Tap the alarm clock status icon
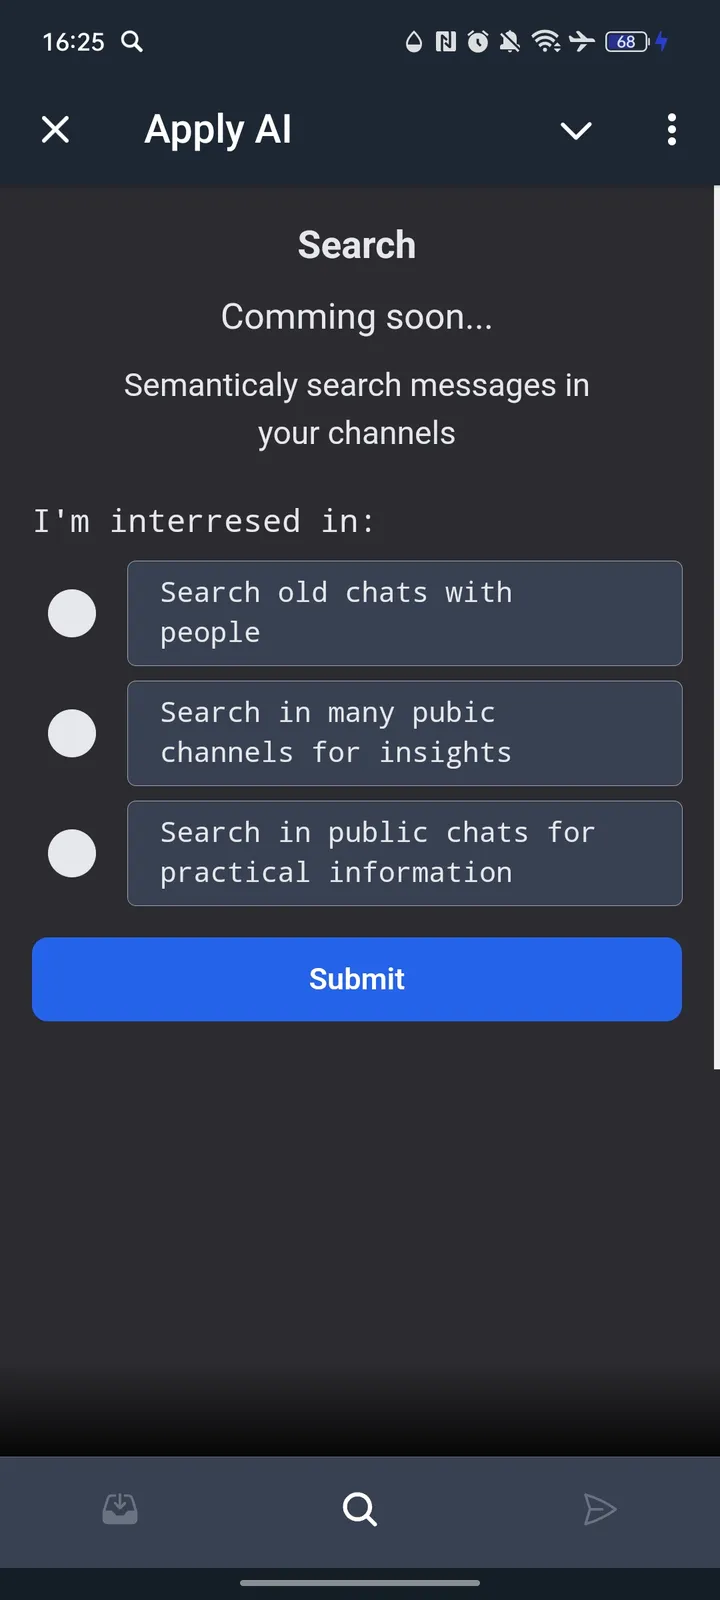This screenshot has width=720, height=1600. click(x=477, y=42)
